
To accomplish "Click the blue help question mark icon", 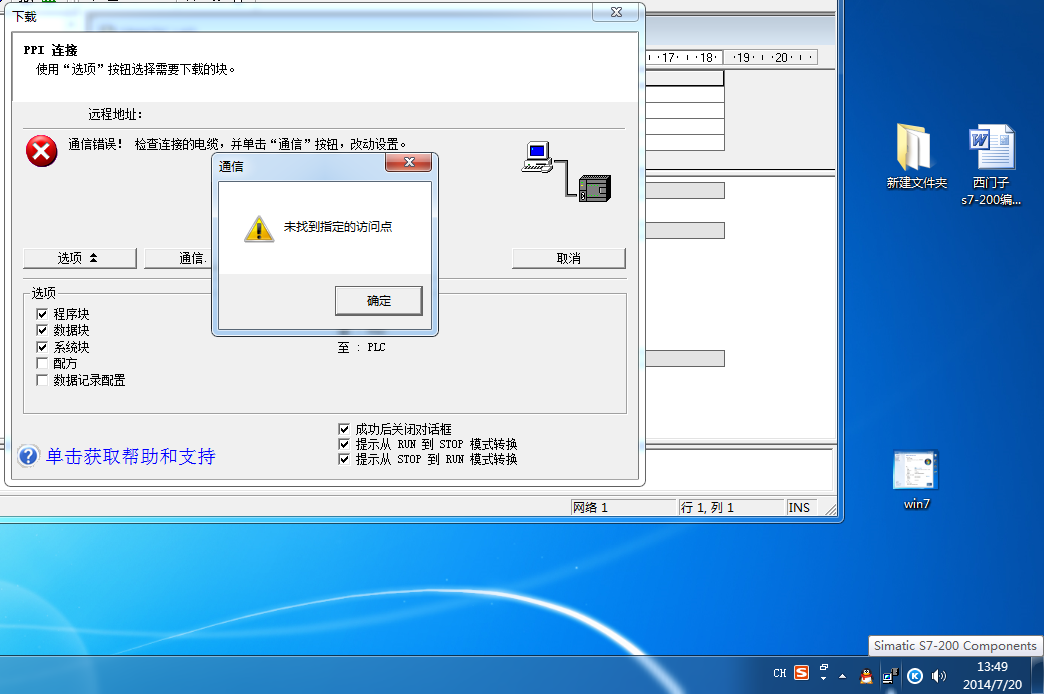I will 28,457.
